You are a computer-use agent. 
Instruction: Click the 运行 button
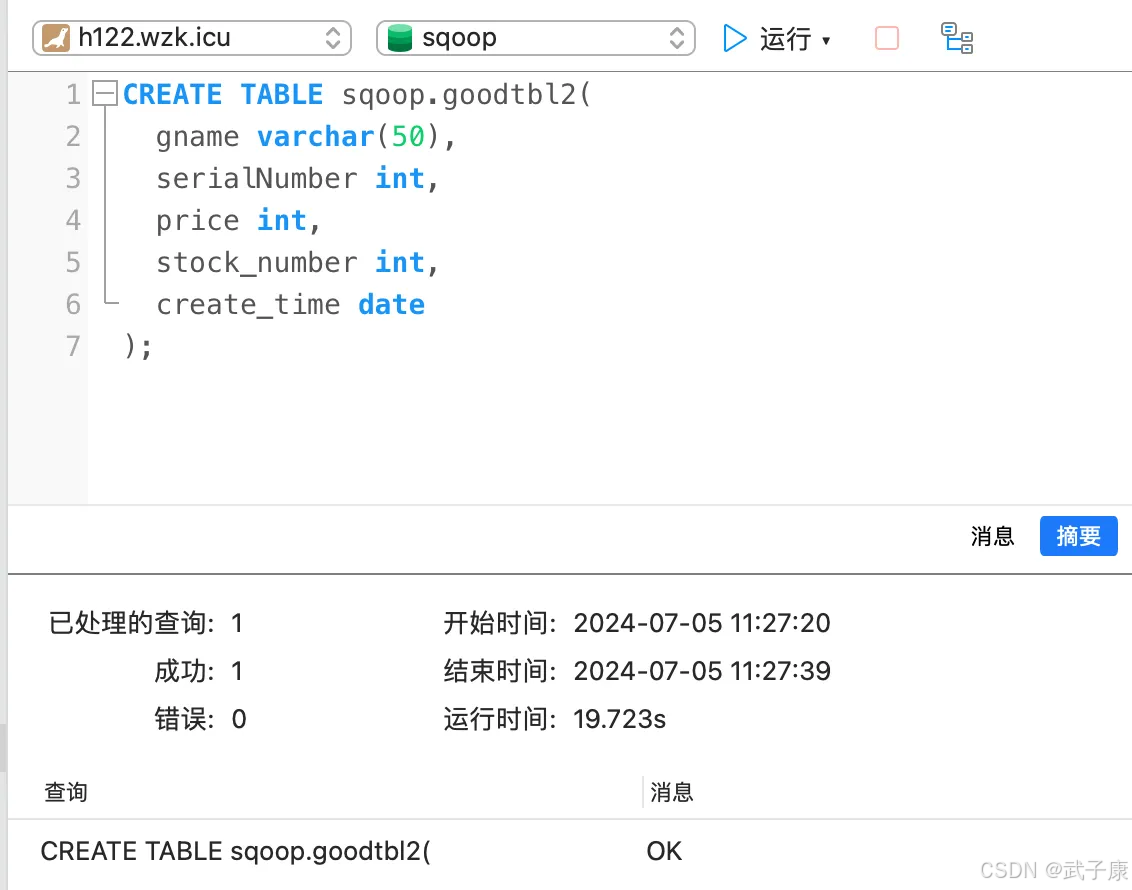pyautogui.click(x=786, y=38)
